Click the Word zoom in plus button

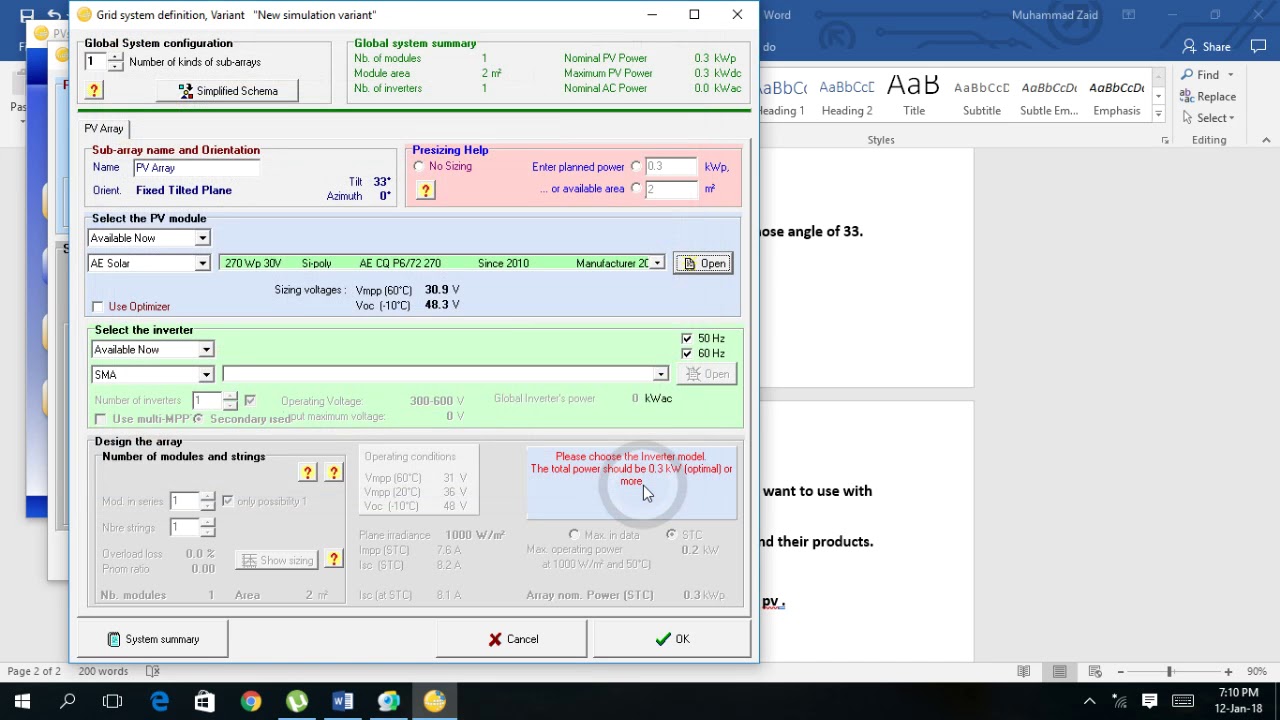tap(1228, 671)
